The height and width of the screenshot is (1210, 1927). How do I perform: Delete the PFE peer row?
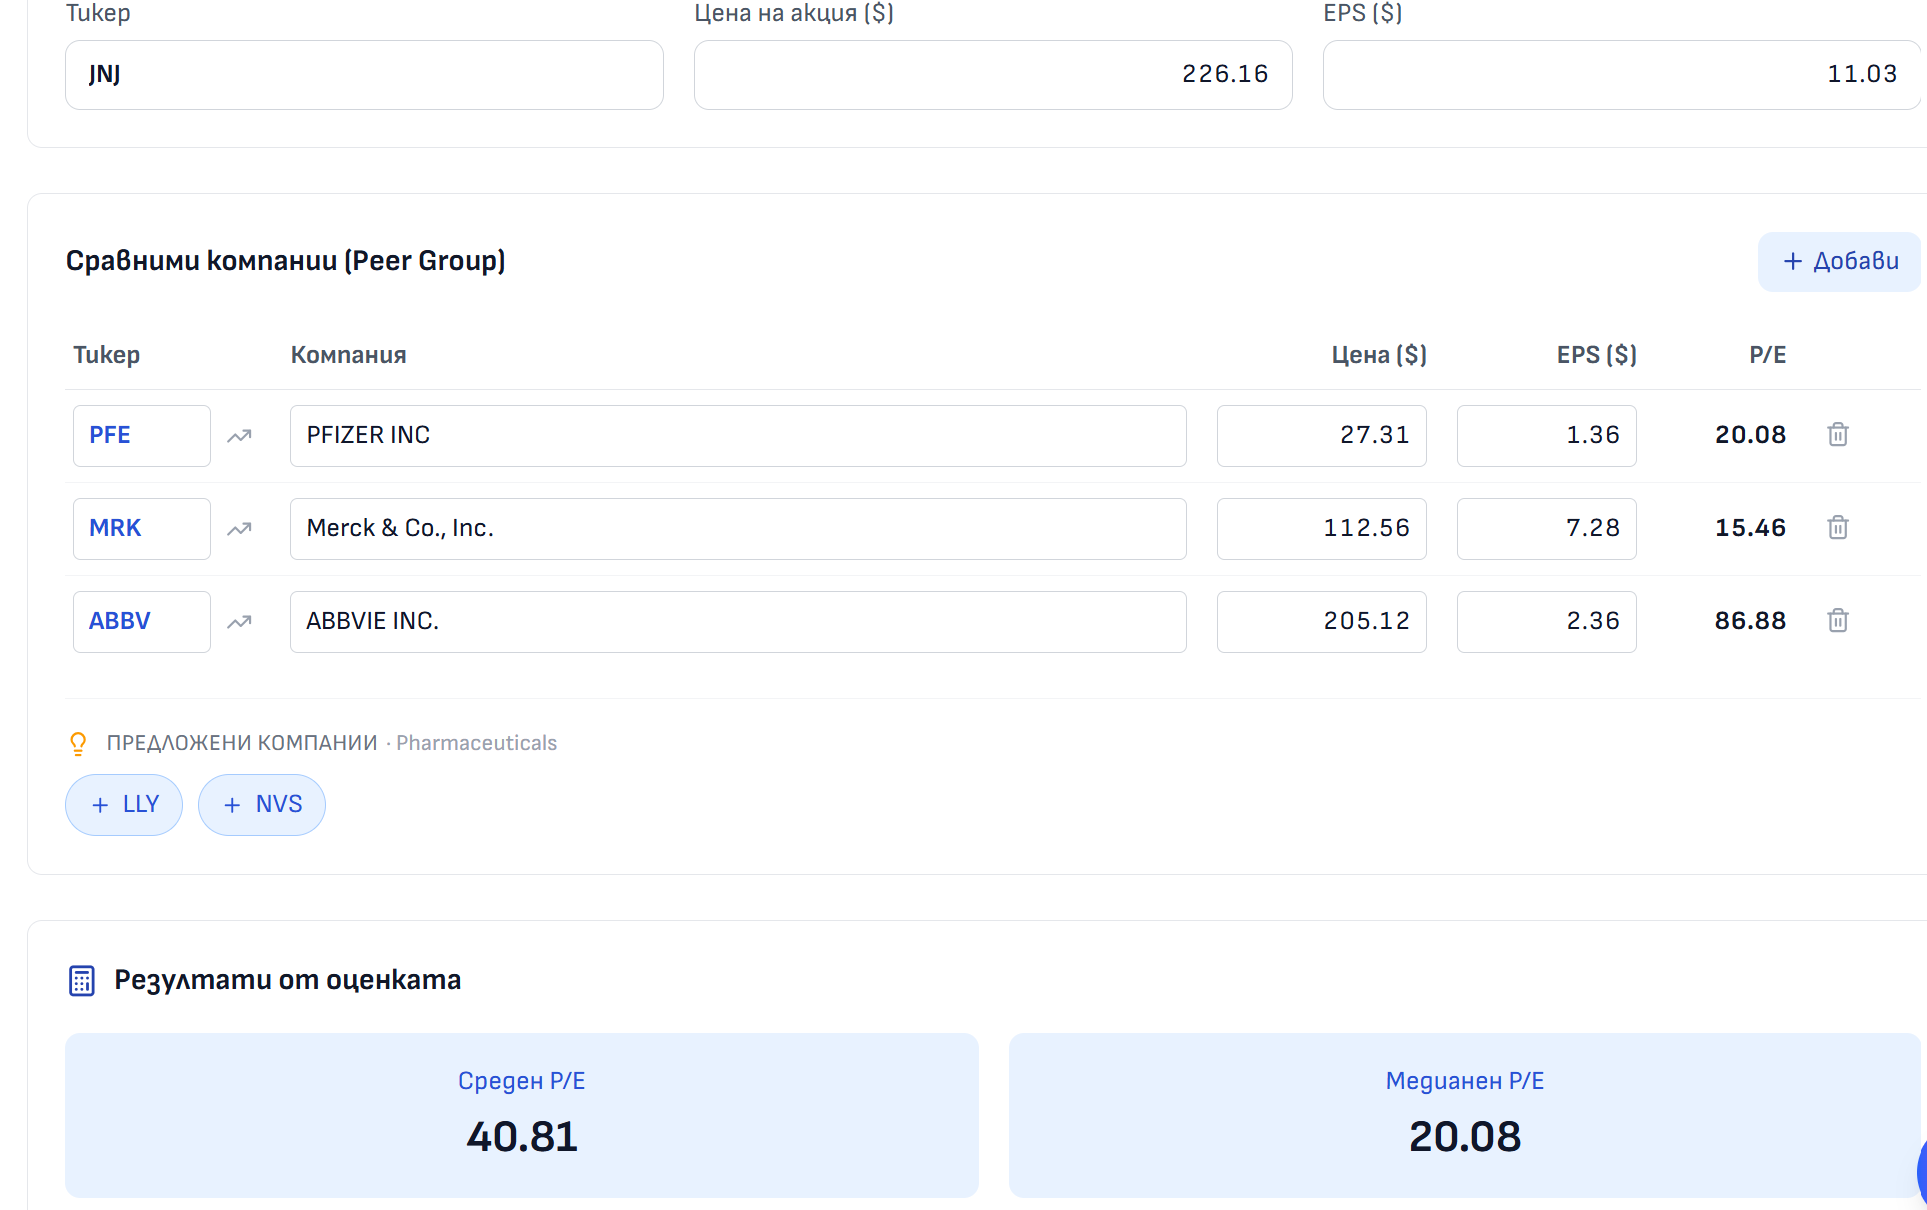(1837, 435)
